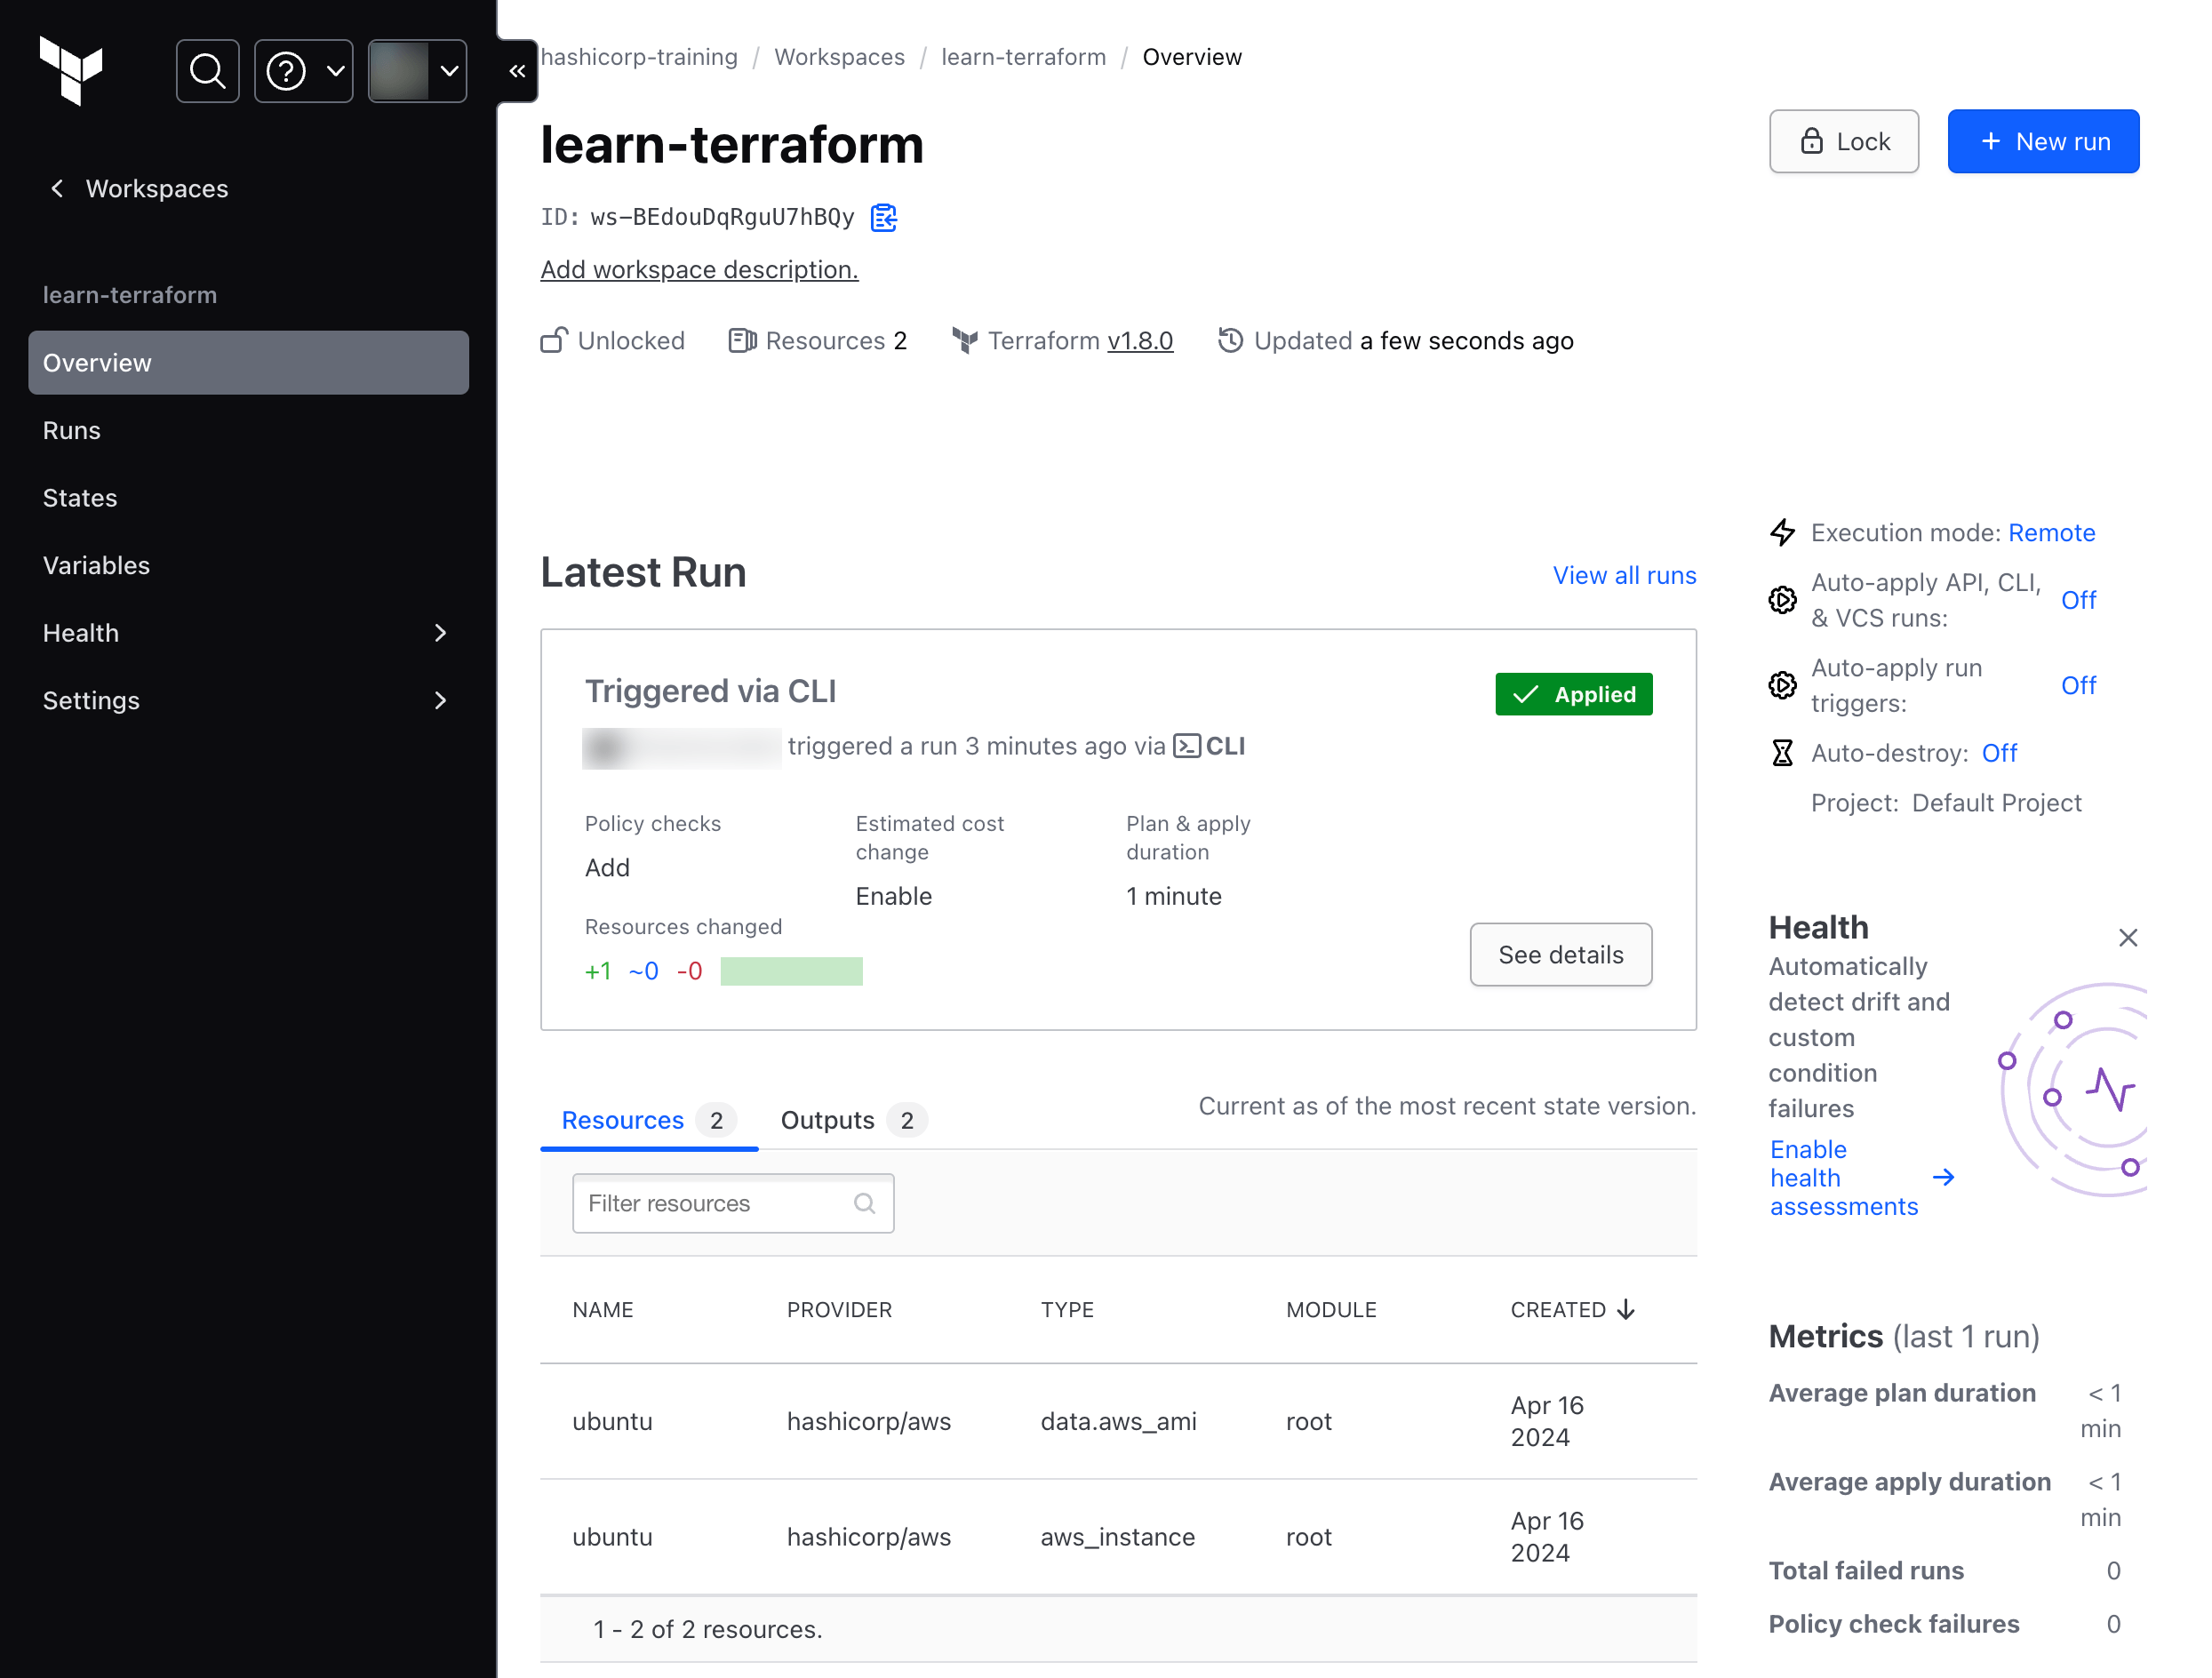Open the search

click(x=207, y=70)
